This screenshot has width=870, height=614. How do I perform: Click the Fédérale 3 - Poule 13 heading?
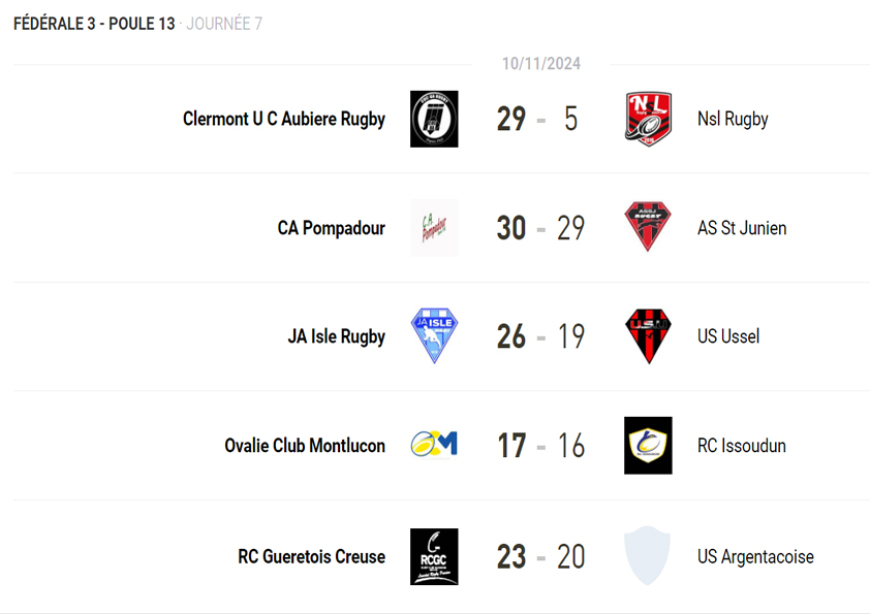94,23
